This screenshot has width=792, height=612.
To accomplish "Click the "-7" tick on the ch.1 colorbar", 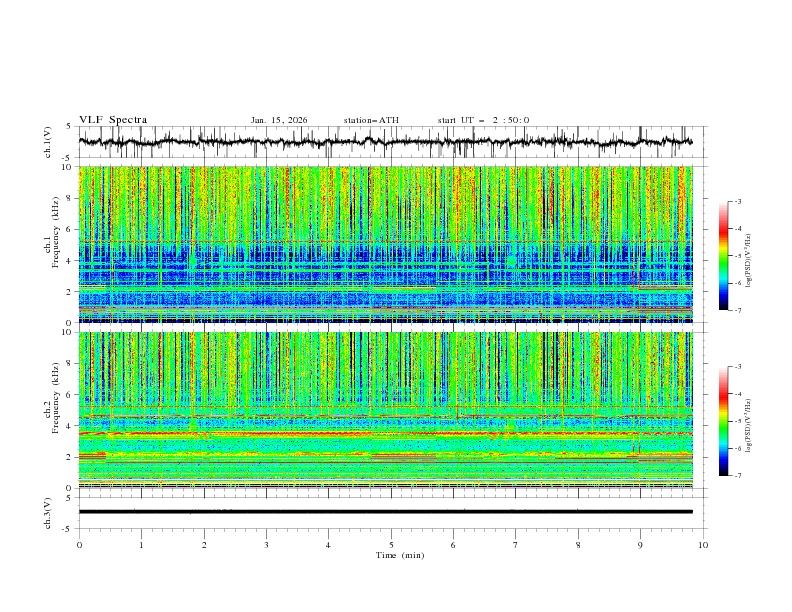I will [x=737, y=310].
